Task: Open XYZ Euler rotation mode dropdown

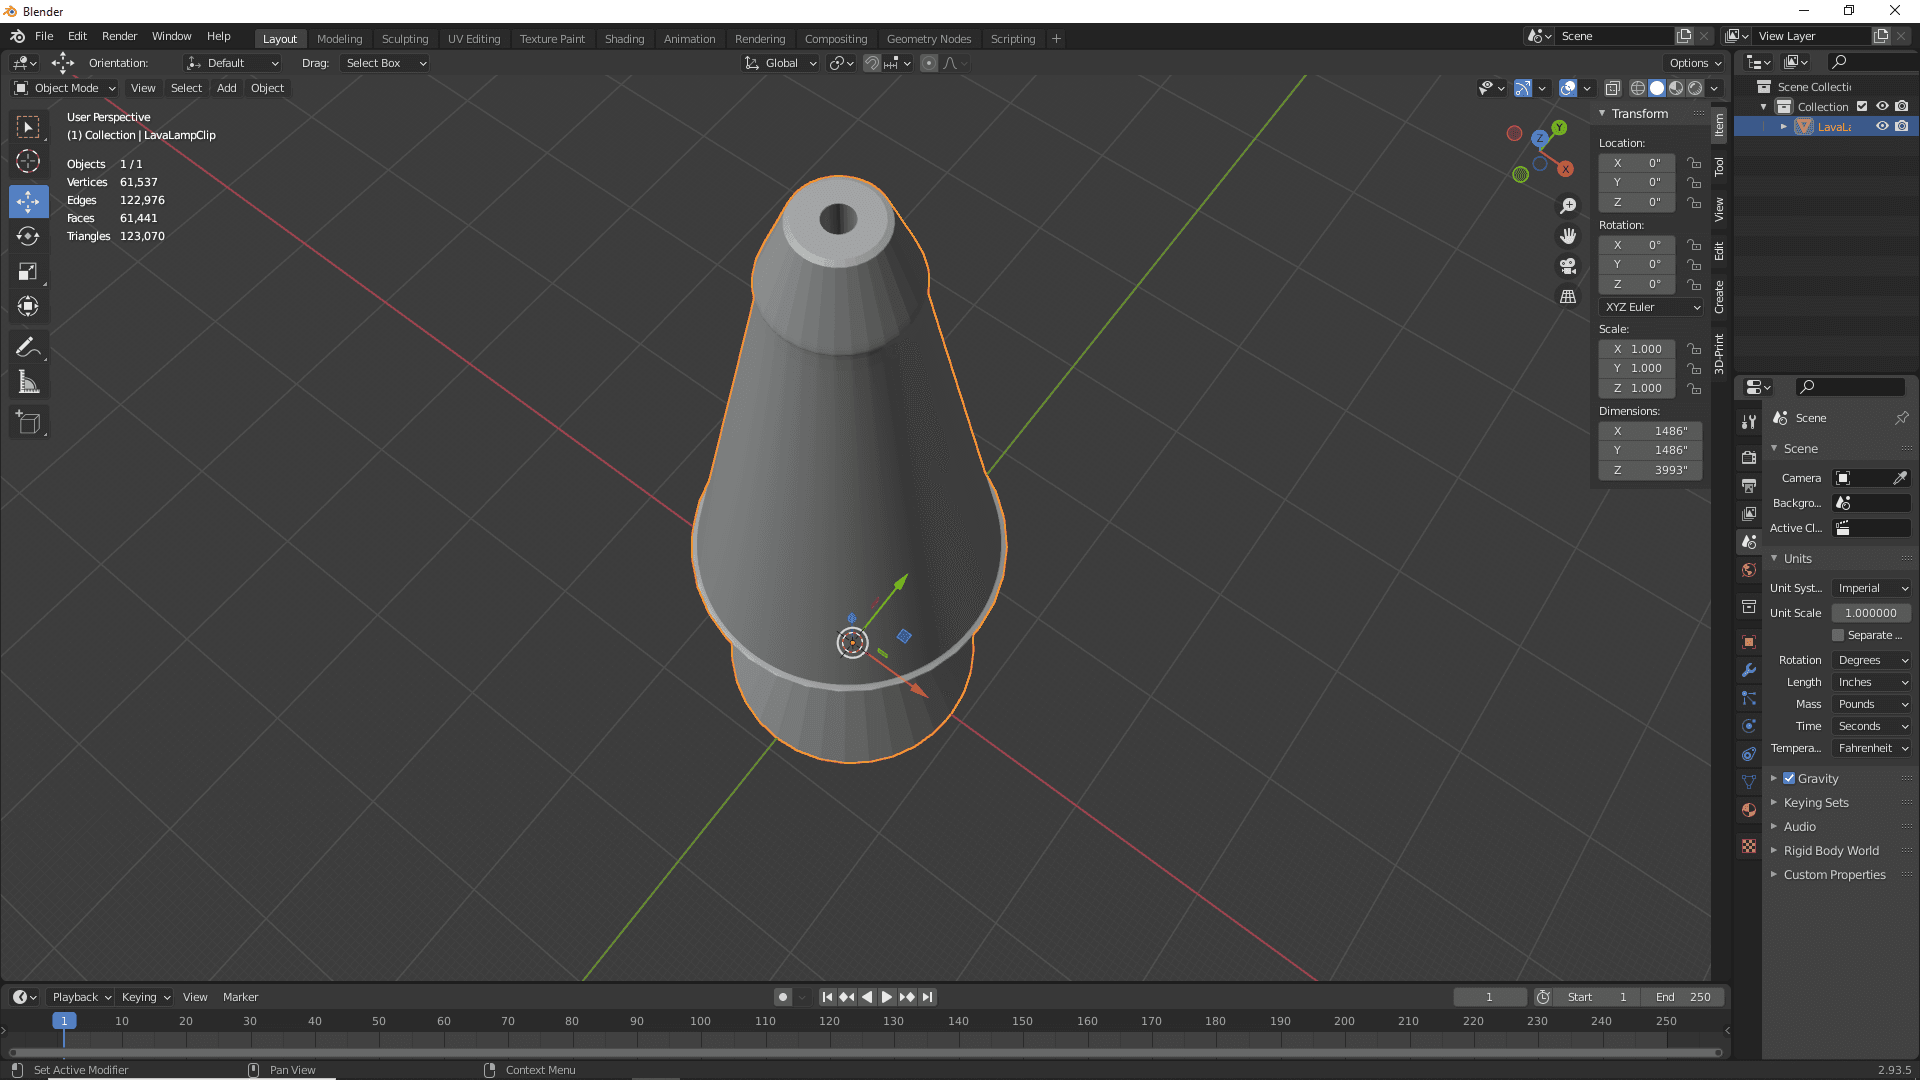Action: 1650,307
